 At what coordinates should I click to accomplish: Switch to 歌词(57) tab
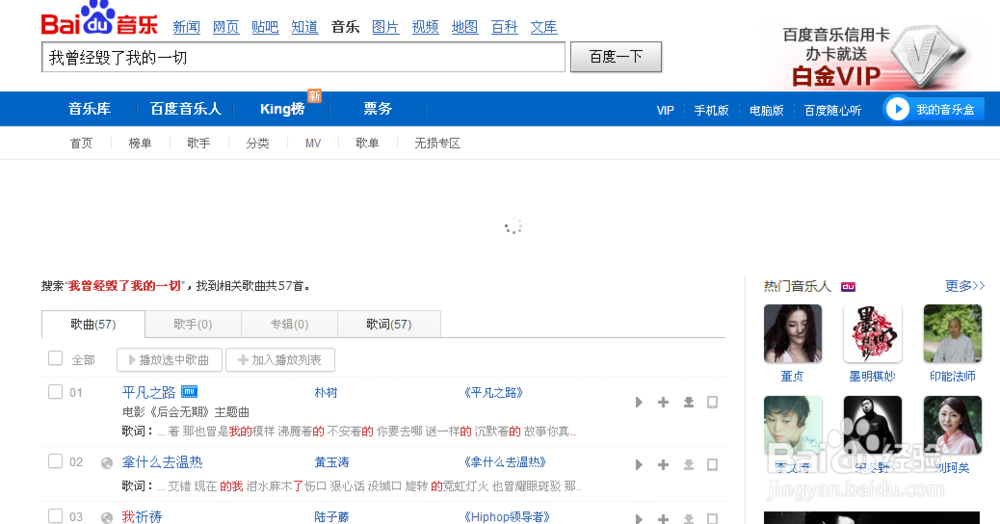389,324
